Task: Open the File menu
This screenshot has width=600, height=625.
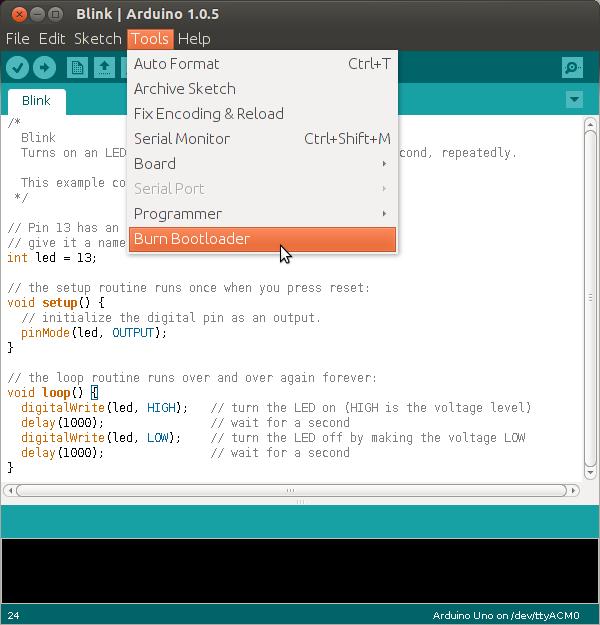Action: (x=18, y=39)
